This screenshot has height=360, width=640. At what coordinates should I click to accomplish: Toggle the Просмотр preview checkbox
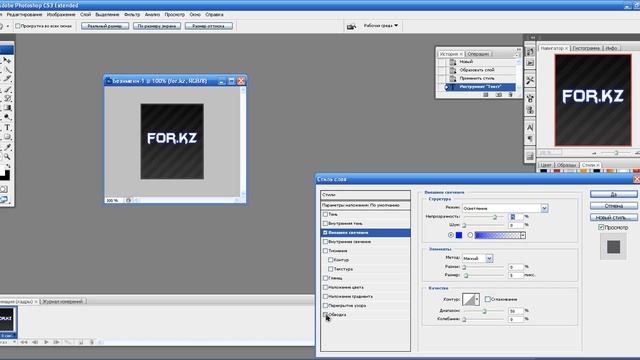[601, 227]
